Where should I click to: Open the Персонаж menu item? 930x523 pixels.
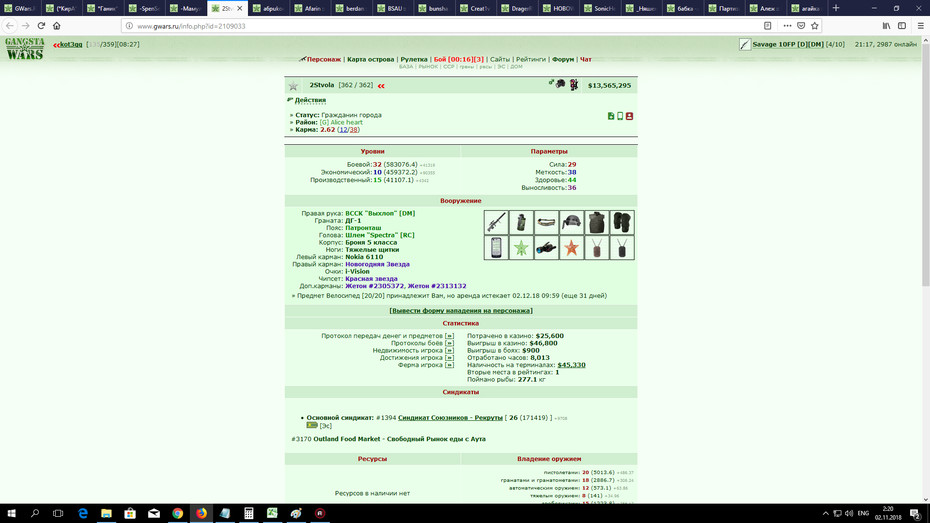coord(324,59)
